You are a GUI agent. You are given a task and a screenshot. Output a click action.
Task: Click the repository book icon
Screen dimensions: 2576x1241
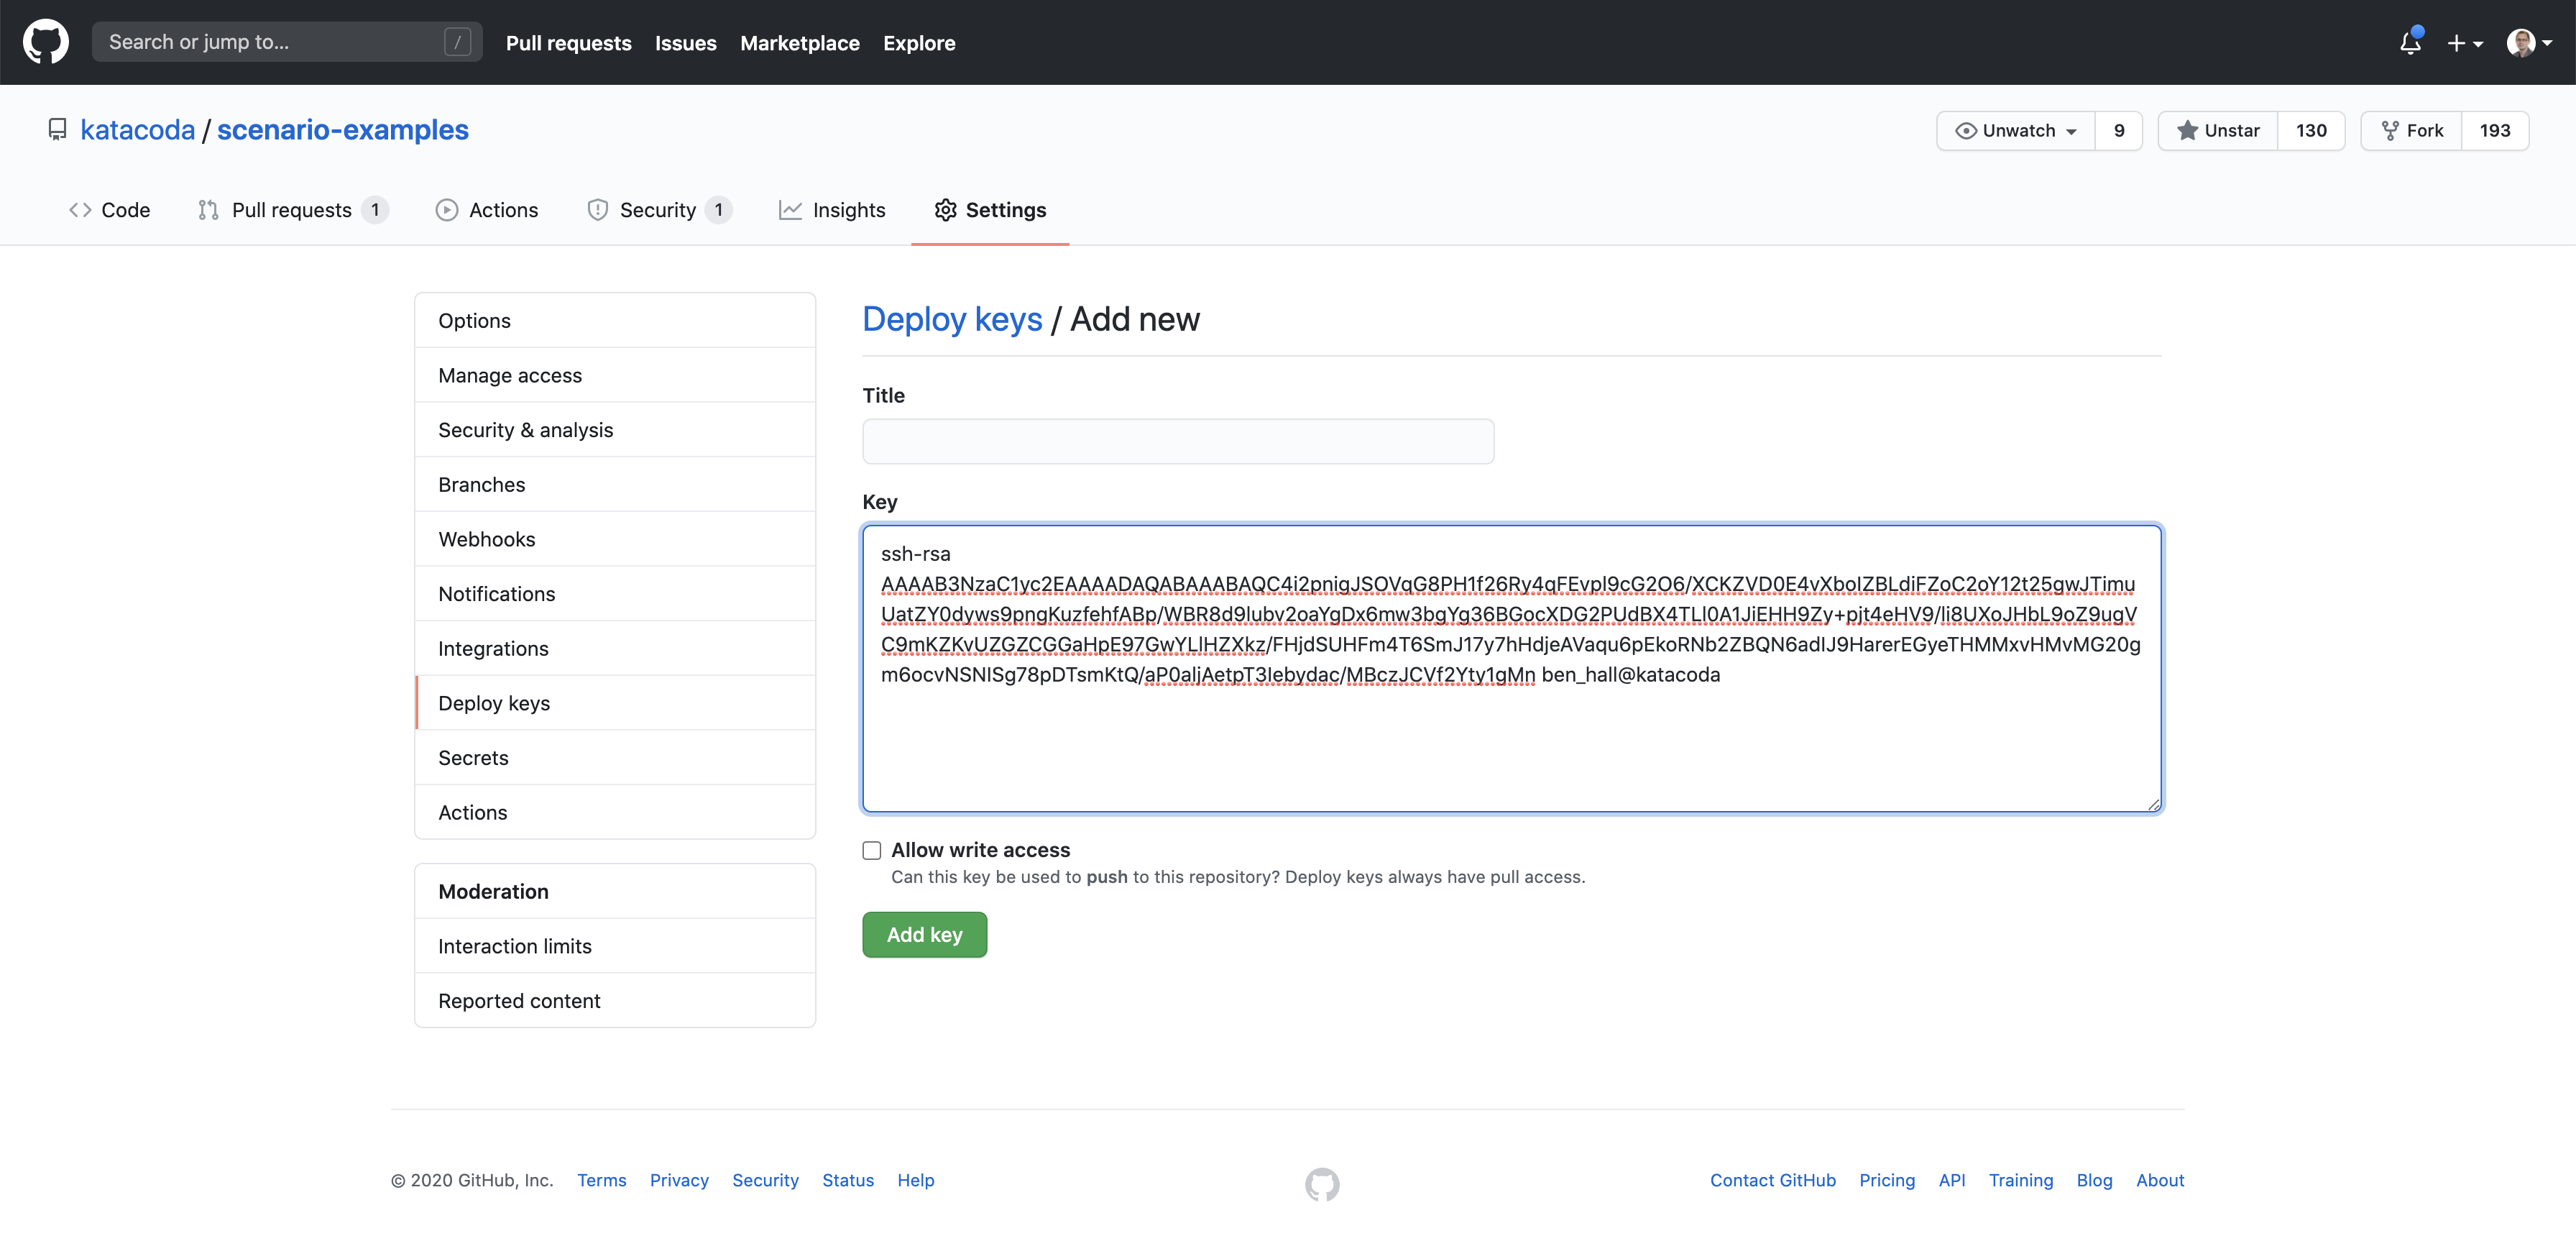click(x=58, y=130)
